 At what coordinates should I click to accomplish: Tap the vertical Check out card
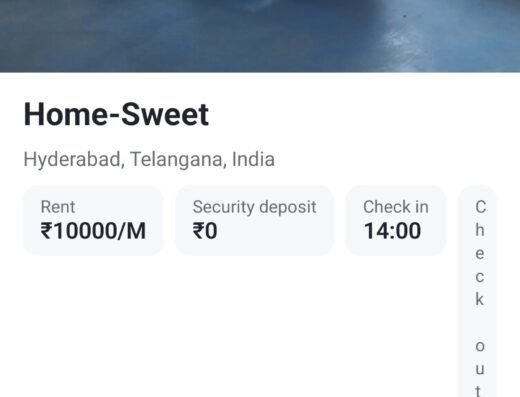click(x=478, y=291)
